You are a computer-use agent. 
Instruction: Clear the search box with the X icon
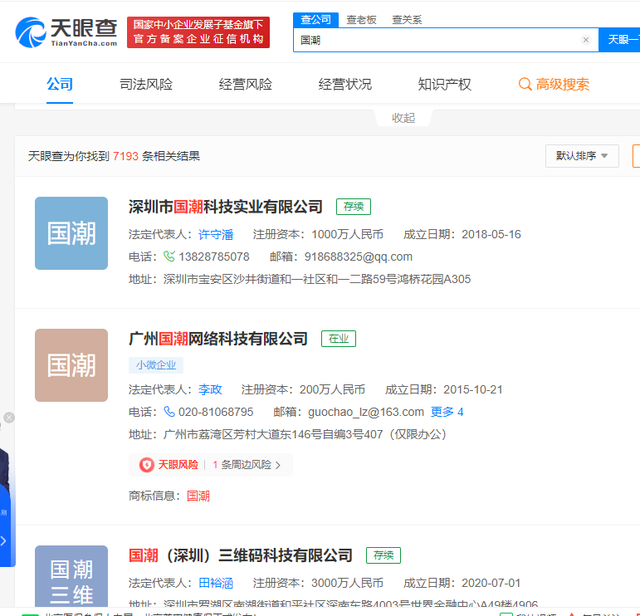click(586, 40)
